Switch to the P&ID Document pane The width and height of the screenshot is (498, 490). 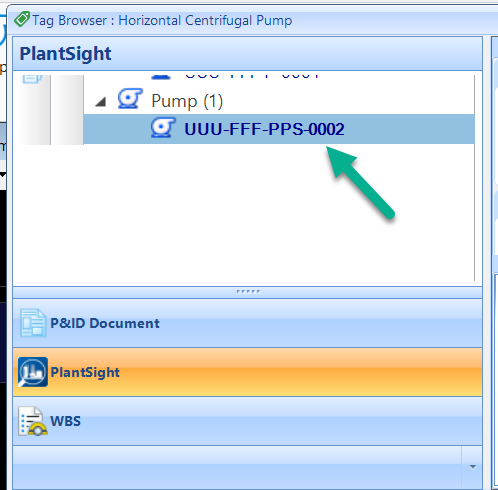(247, 323)
